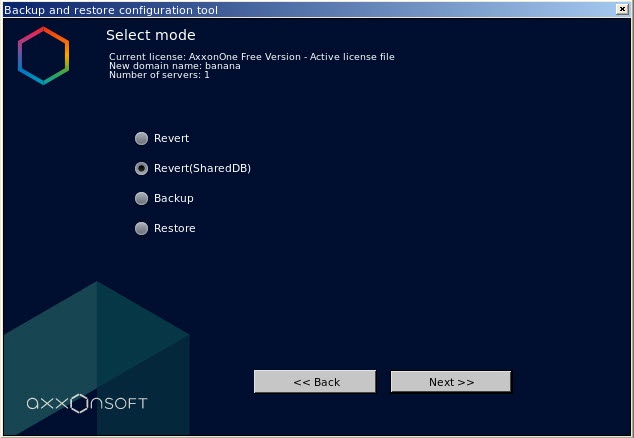Click the Number of servers line
The height and width of the screenshot is (438, 634).
159,75
